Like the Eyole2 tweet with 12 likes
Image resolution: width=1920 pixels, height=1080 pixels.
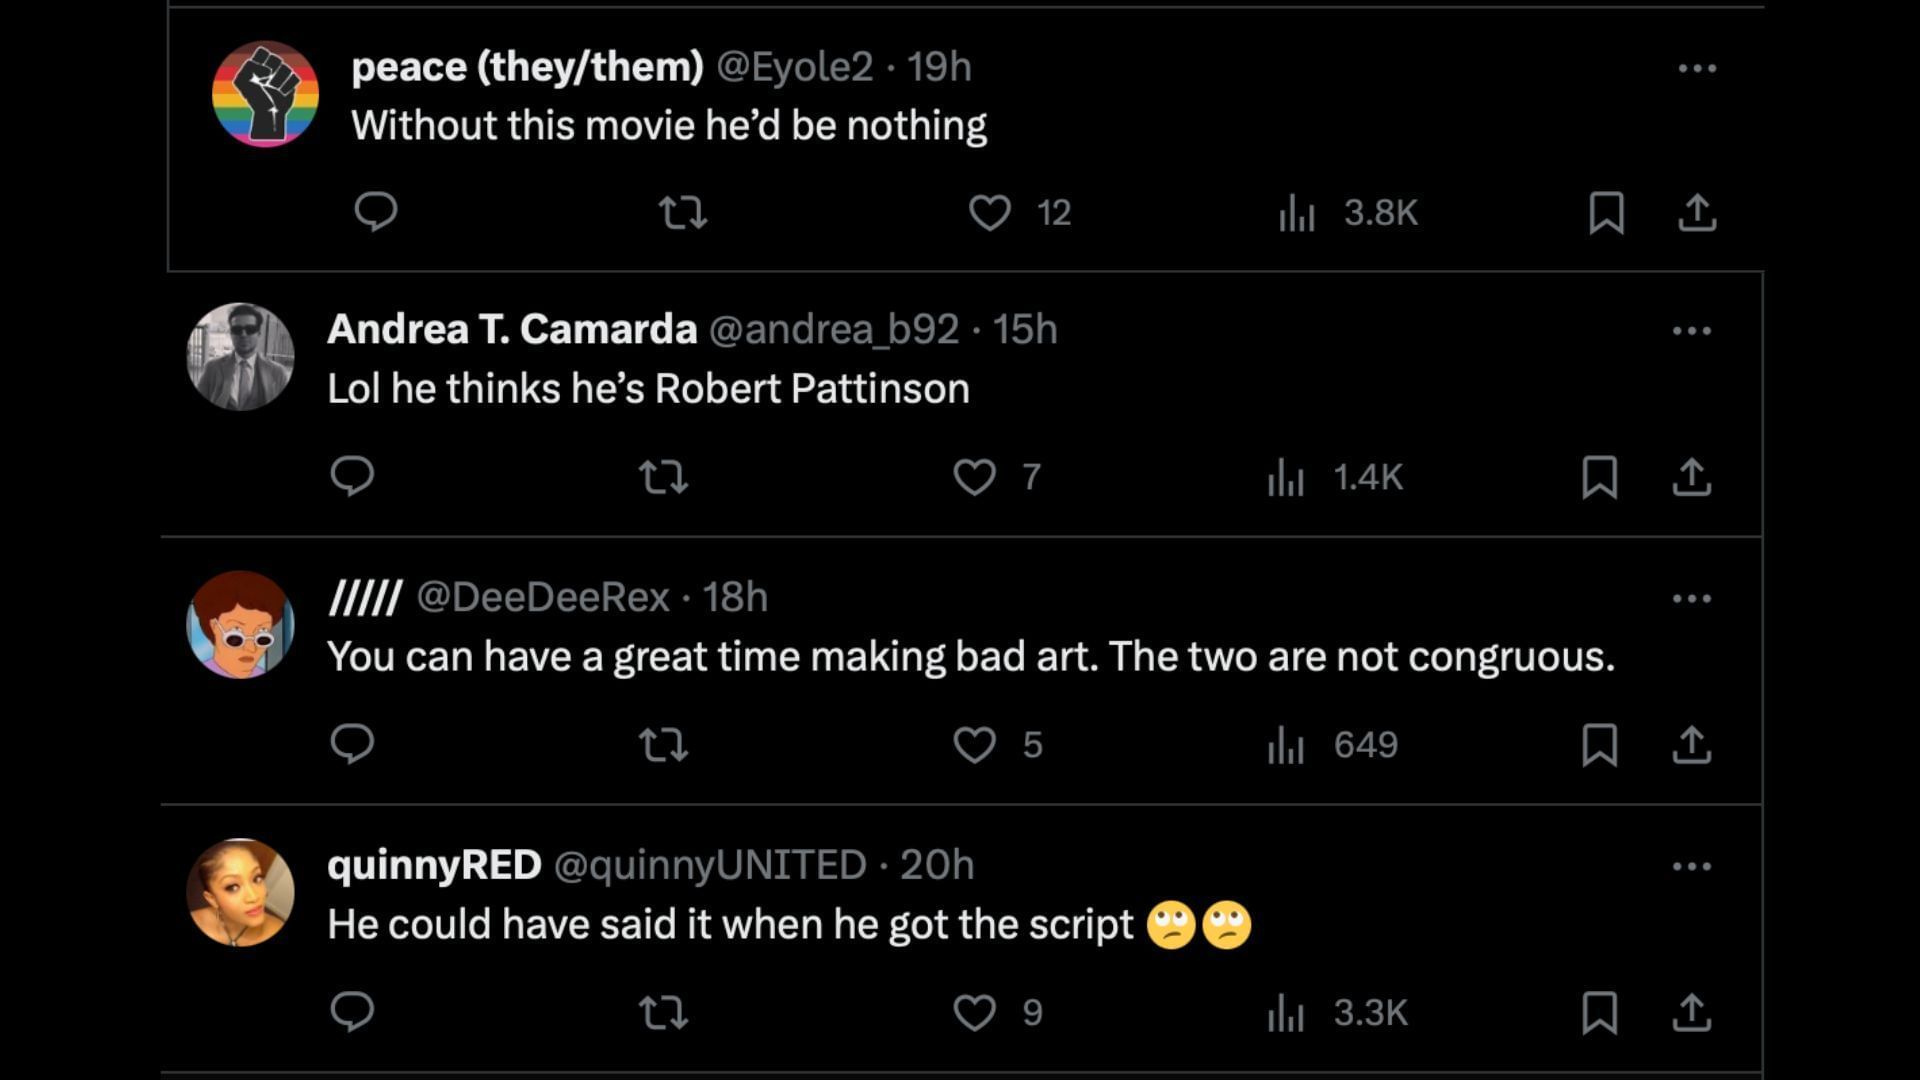[x=990, y=212]
